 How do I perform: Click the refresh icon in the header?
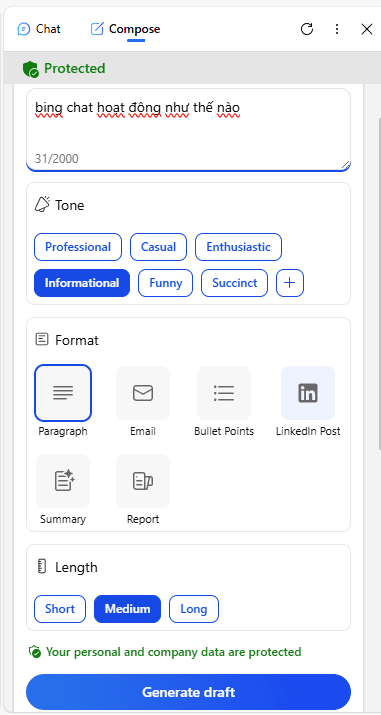pos(307,29)
